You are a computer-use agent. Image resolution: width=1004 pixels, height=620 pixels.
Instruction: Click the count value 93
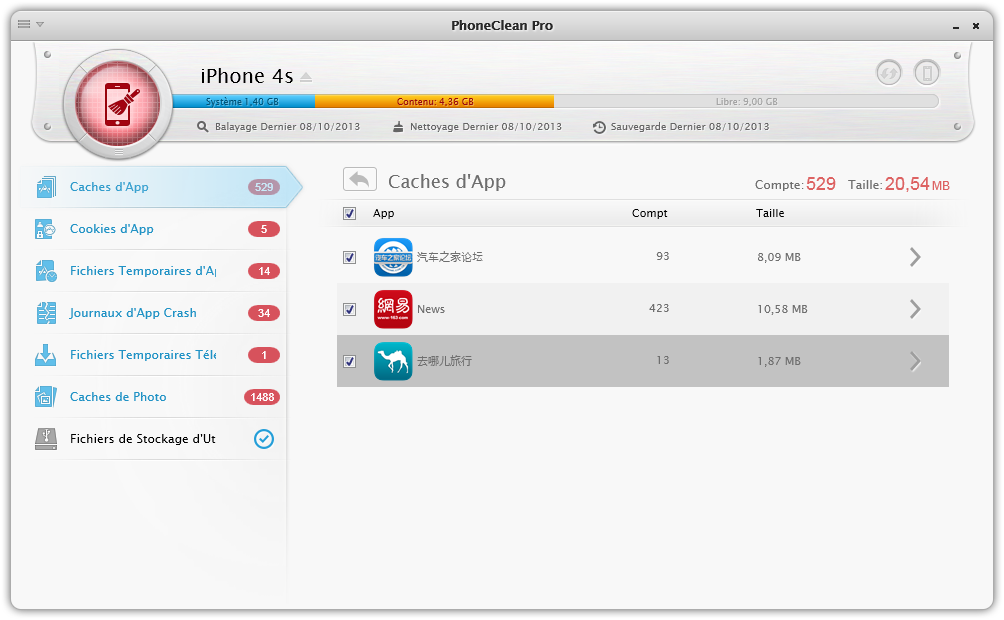[663, 257]
